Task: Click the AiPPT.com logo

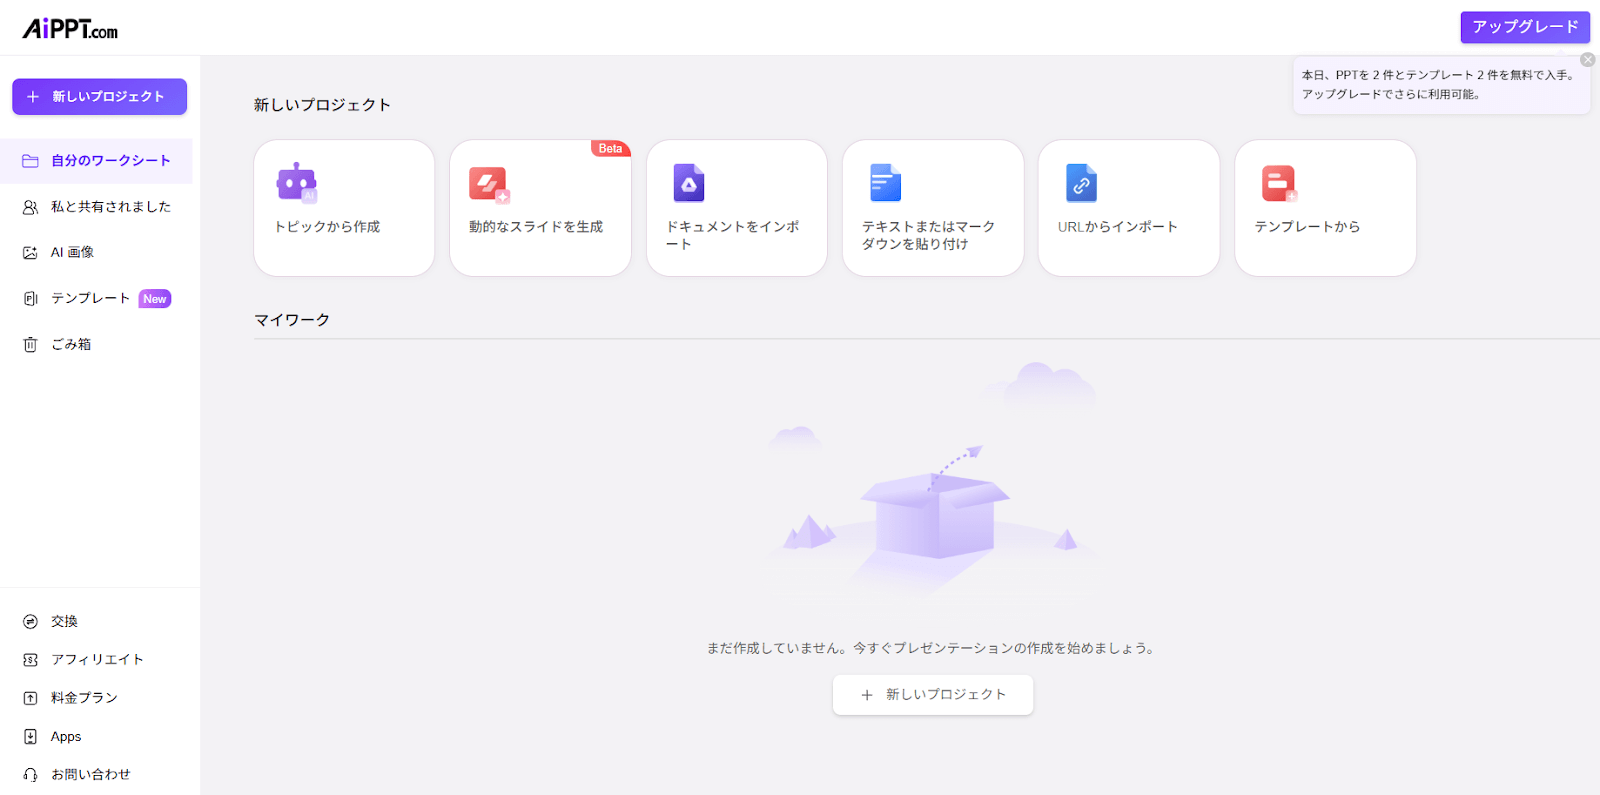Action: pos(70,29)
